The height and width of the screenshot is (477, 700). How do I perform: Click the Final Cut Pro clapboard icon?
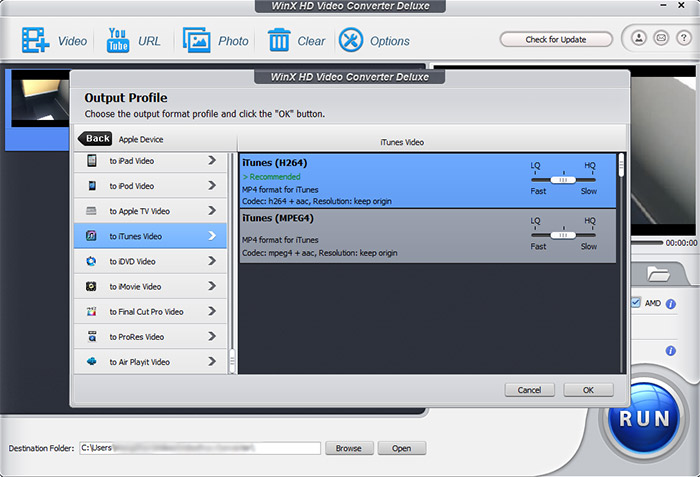(x=91, y=312)
